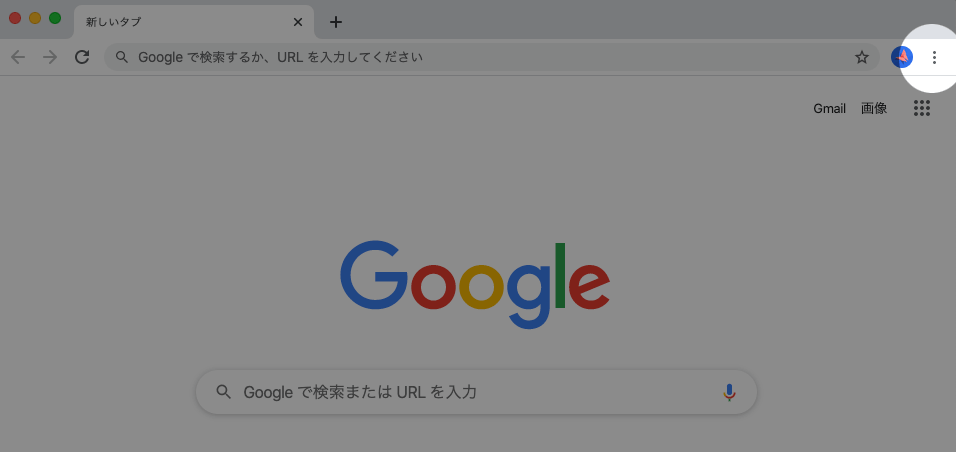Click the Google search input box
The width and height of the screenshot is (956, 452).
[470, 392]
